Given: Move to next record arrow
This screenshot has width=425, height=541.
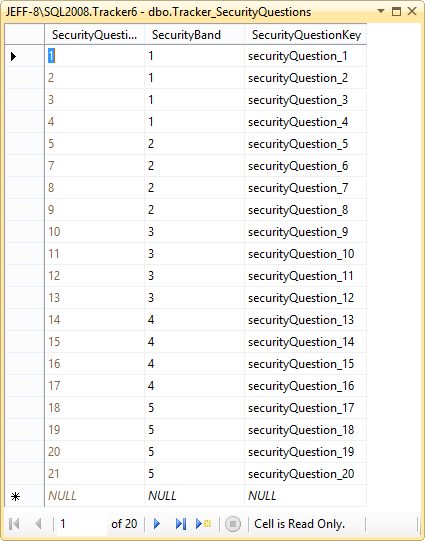Looking at the screenshot, I should tap(157, 524).
